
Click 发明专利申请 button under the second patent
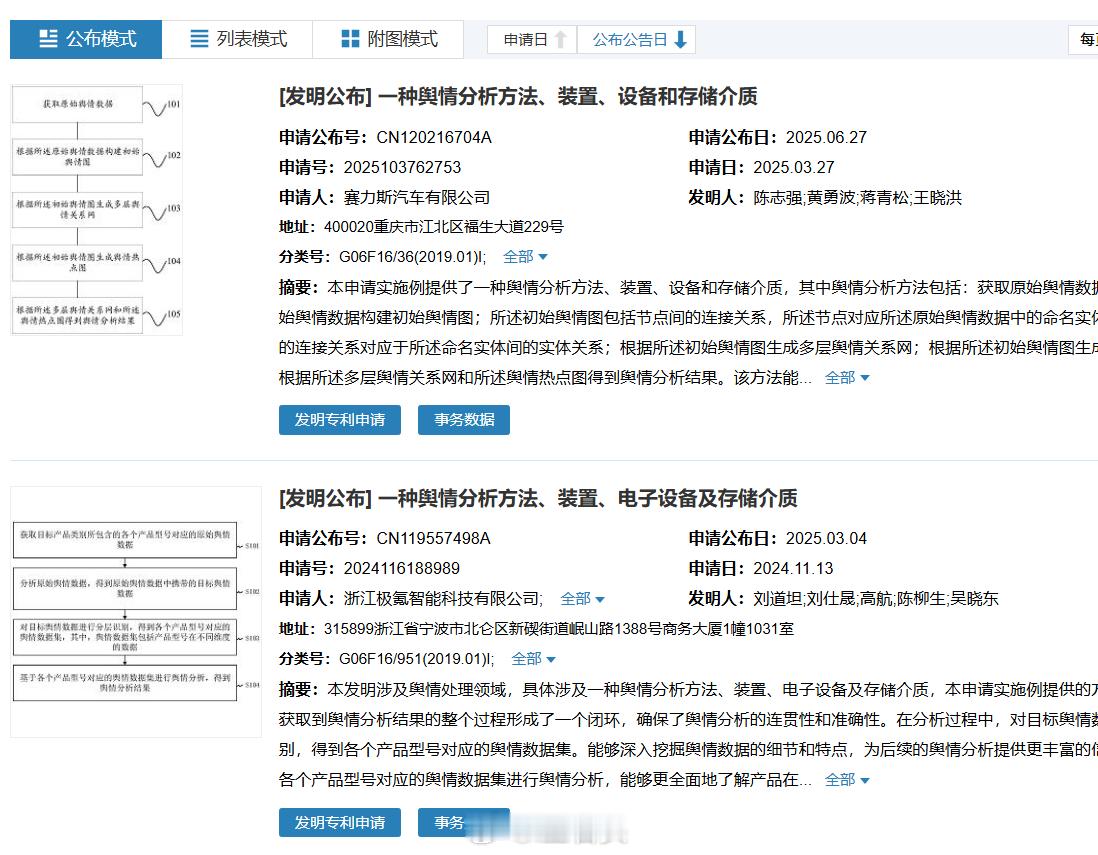click(339, 824)
